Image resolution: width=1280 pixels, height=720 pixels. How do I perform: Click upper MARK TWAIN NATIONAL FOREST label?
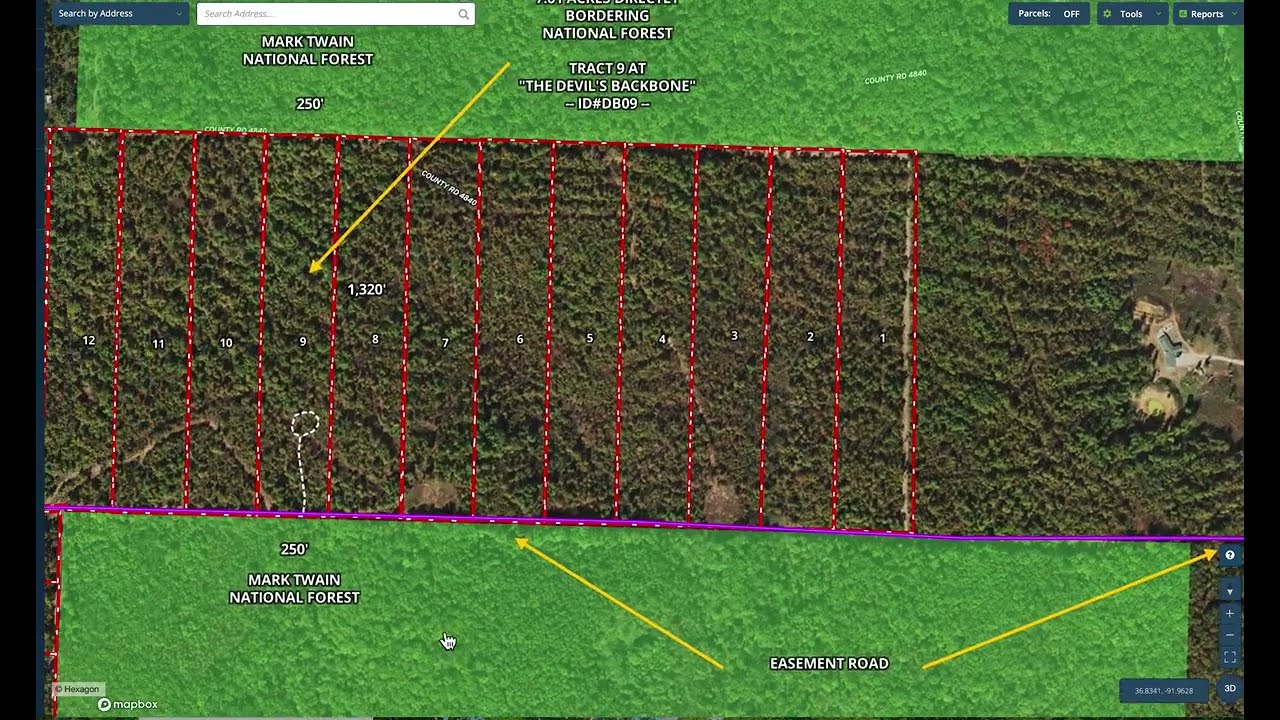click(x=308, y=50)
